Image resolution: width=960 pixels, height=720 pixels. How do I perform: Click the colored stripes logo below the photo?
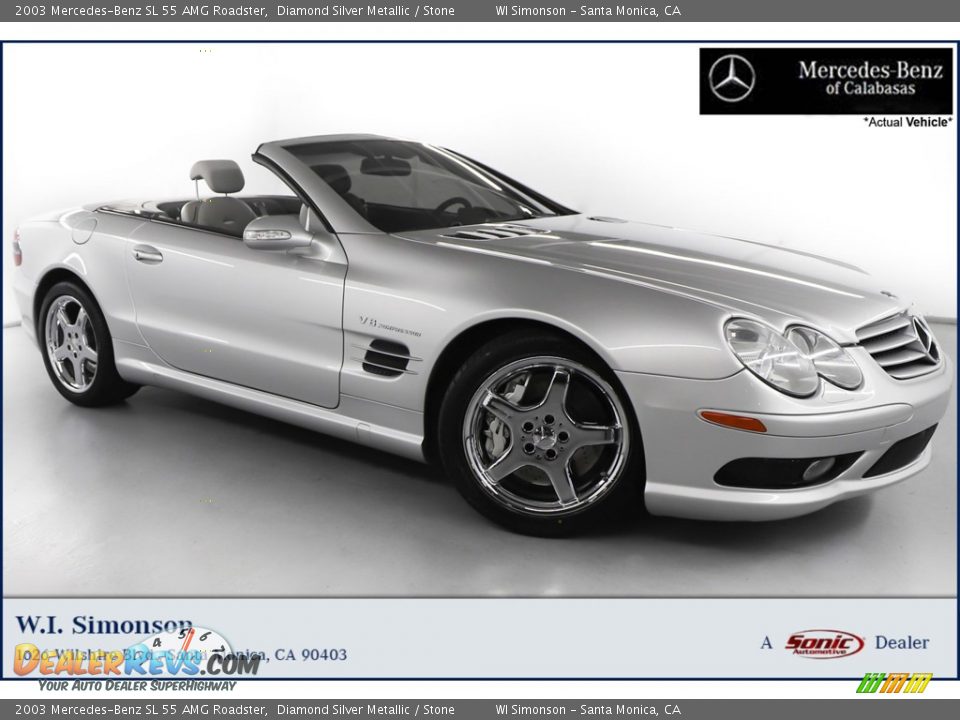(894, 682)
